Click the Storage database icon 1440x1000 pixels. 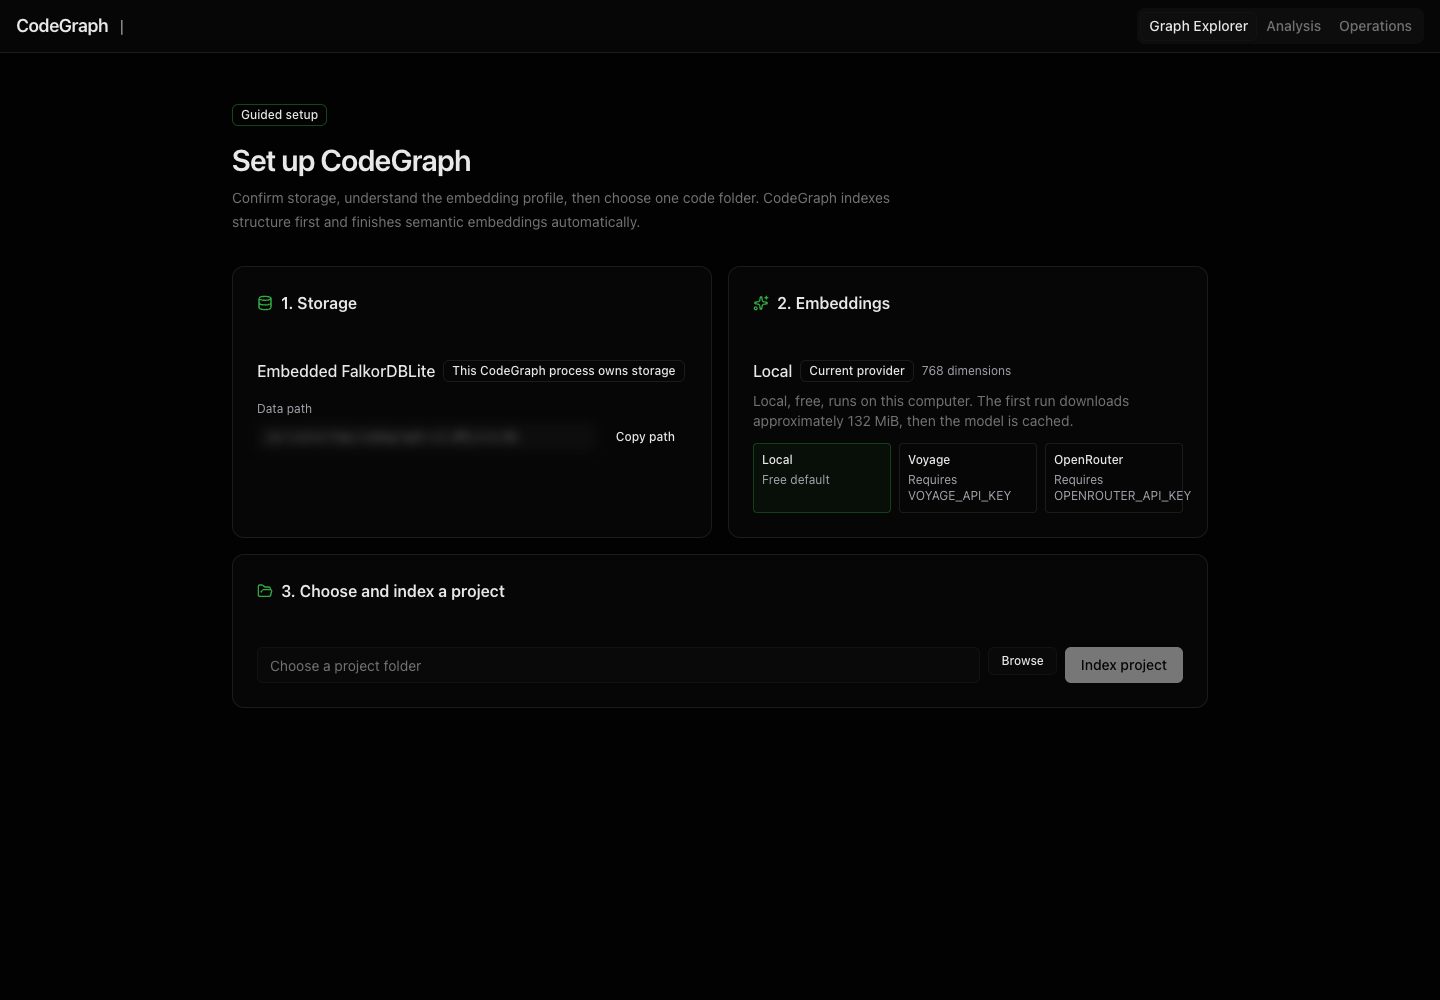[265, 303]
